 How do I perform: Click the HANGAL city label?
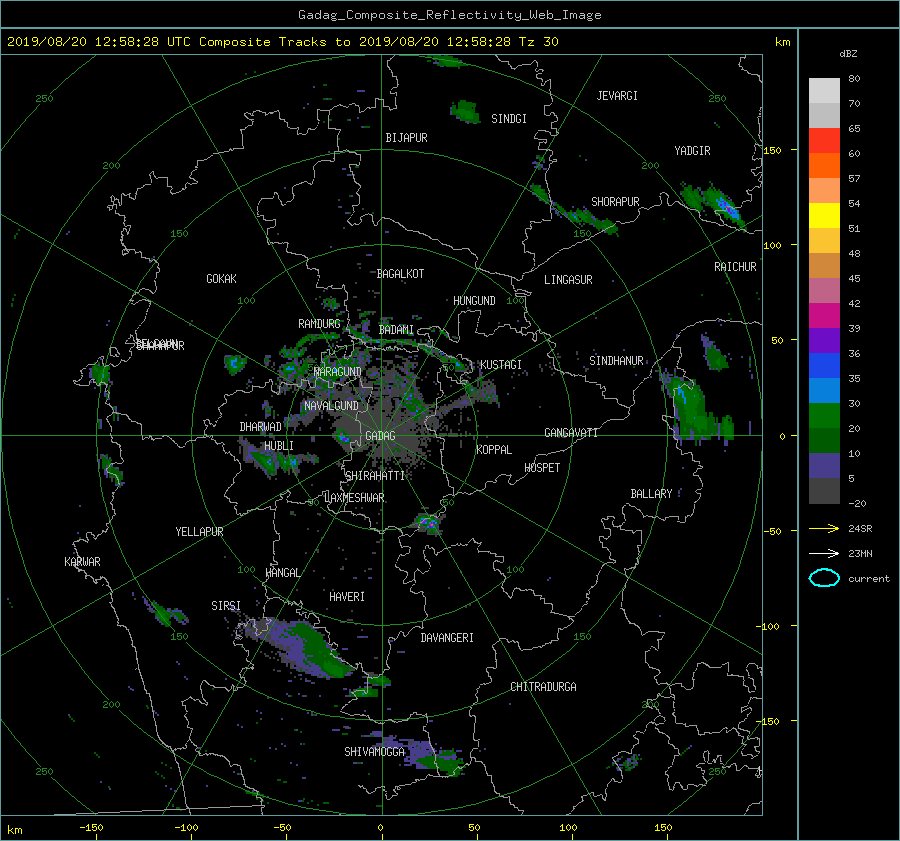pos(283,573)
